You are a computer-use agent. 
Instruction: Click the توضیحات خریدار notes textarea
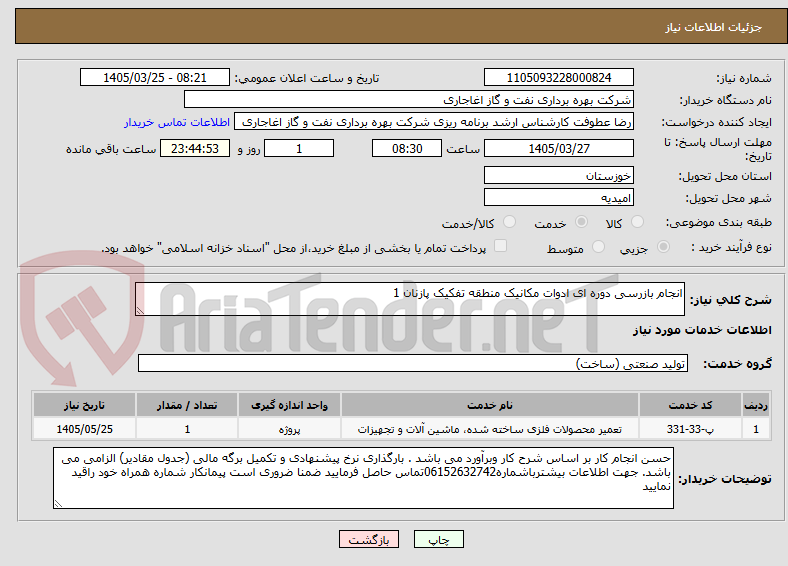tap(363, 478)
